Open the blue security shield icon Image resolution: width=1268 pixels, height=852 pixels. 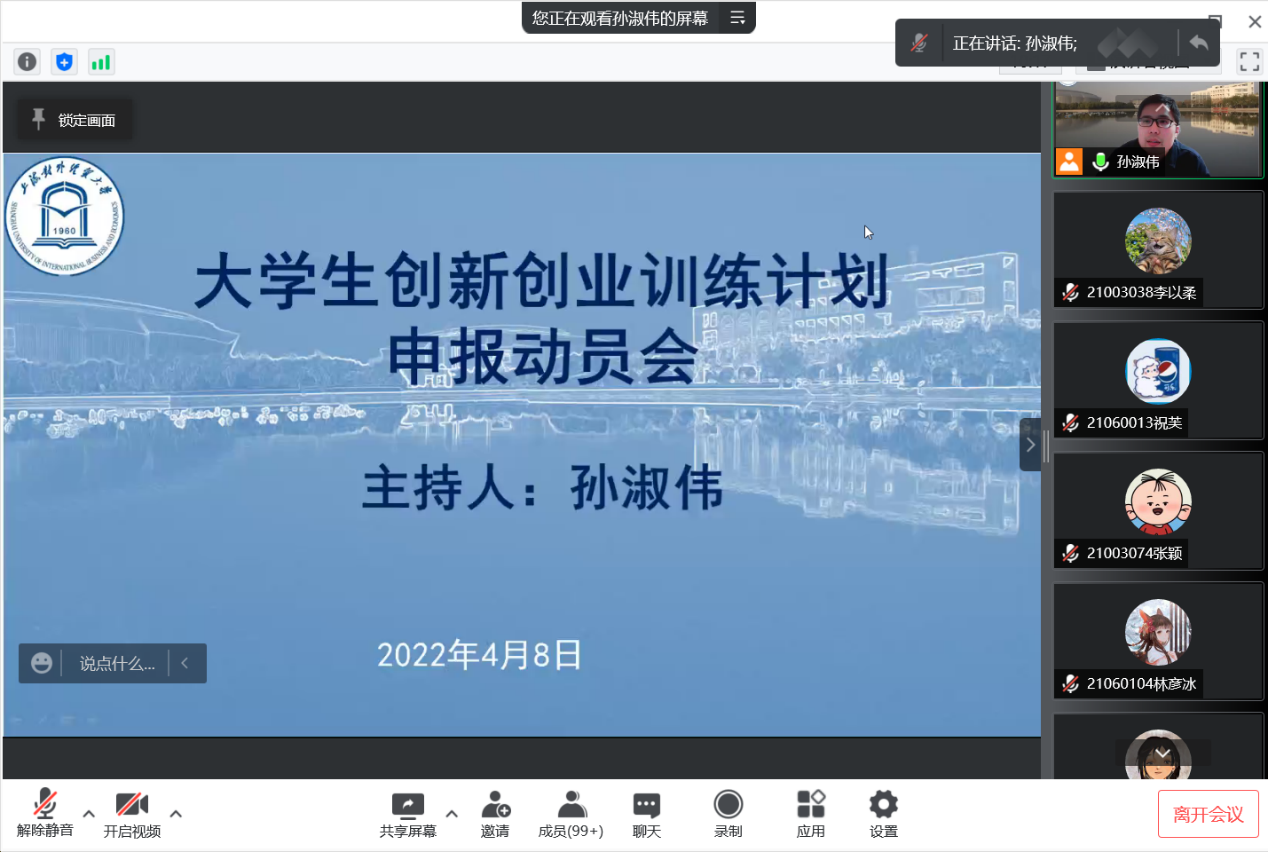pos(64,62)
